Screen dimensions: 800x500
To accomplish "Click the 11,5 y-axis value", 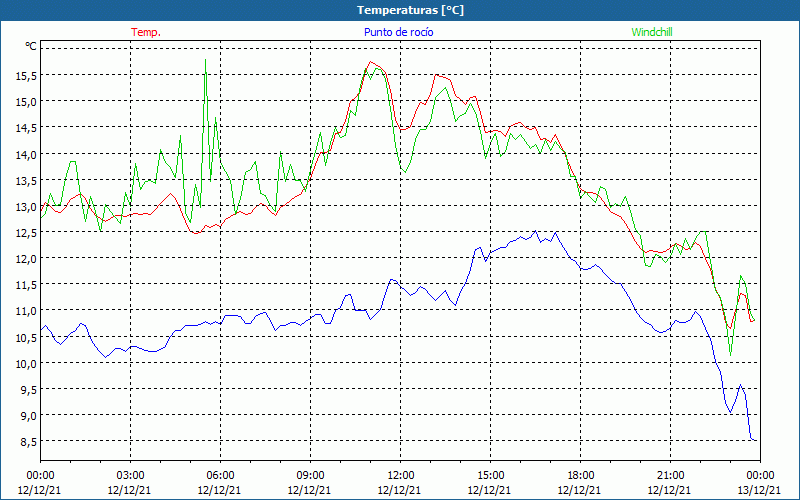I will point(26,285).
